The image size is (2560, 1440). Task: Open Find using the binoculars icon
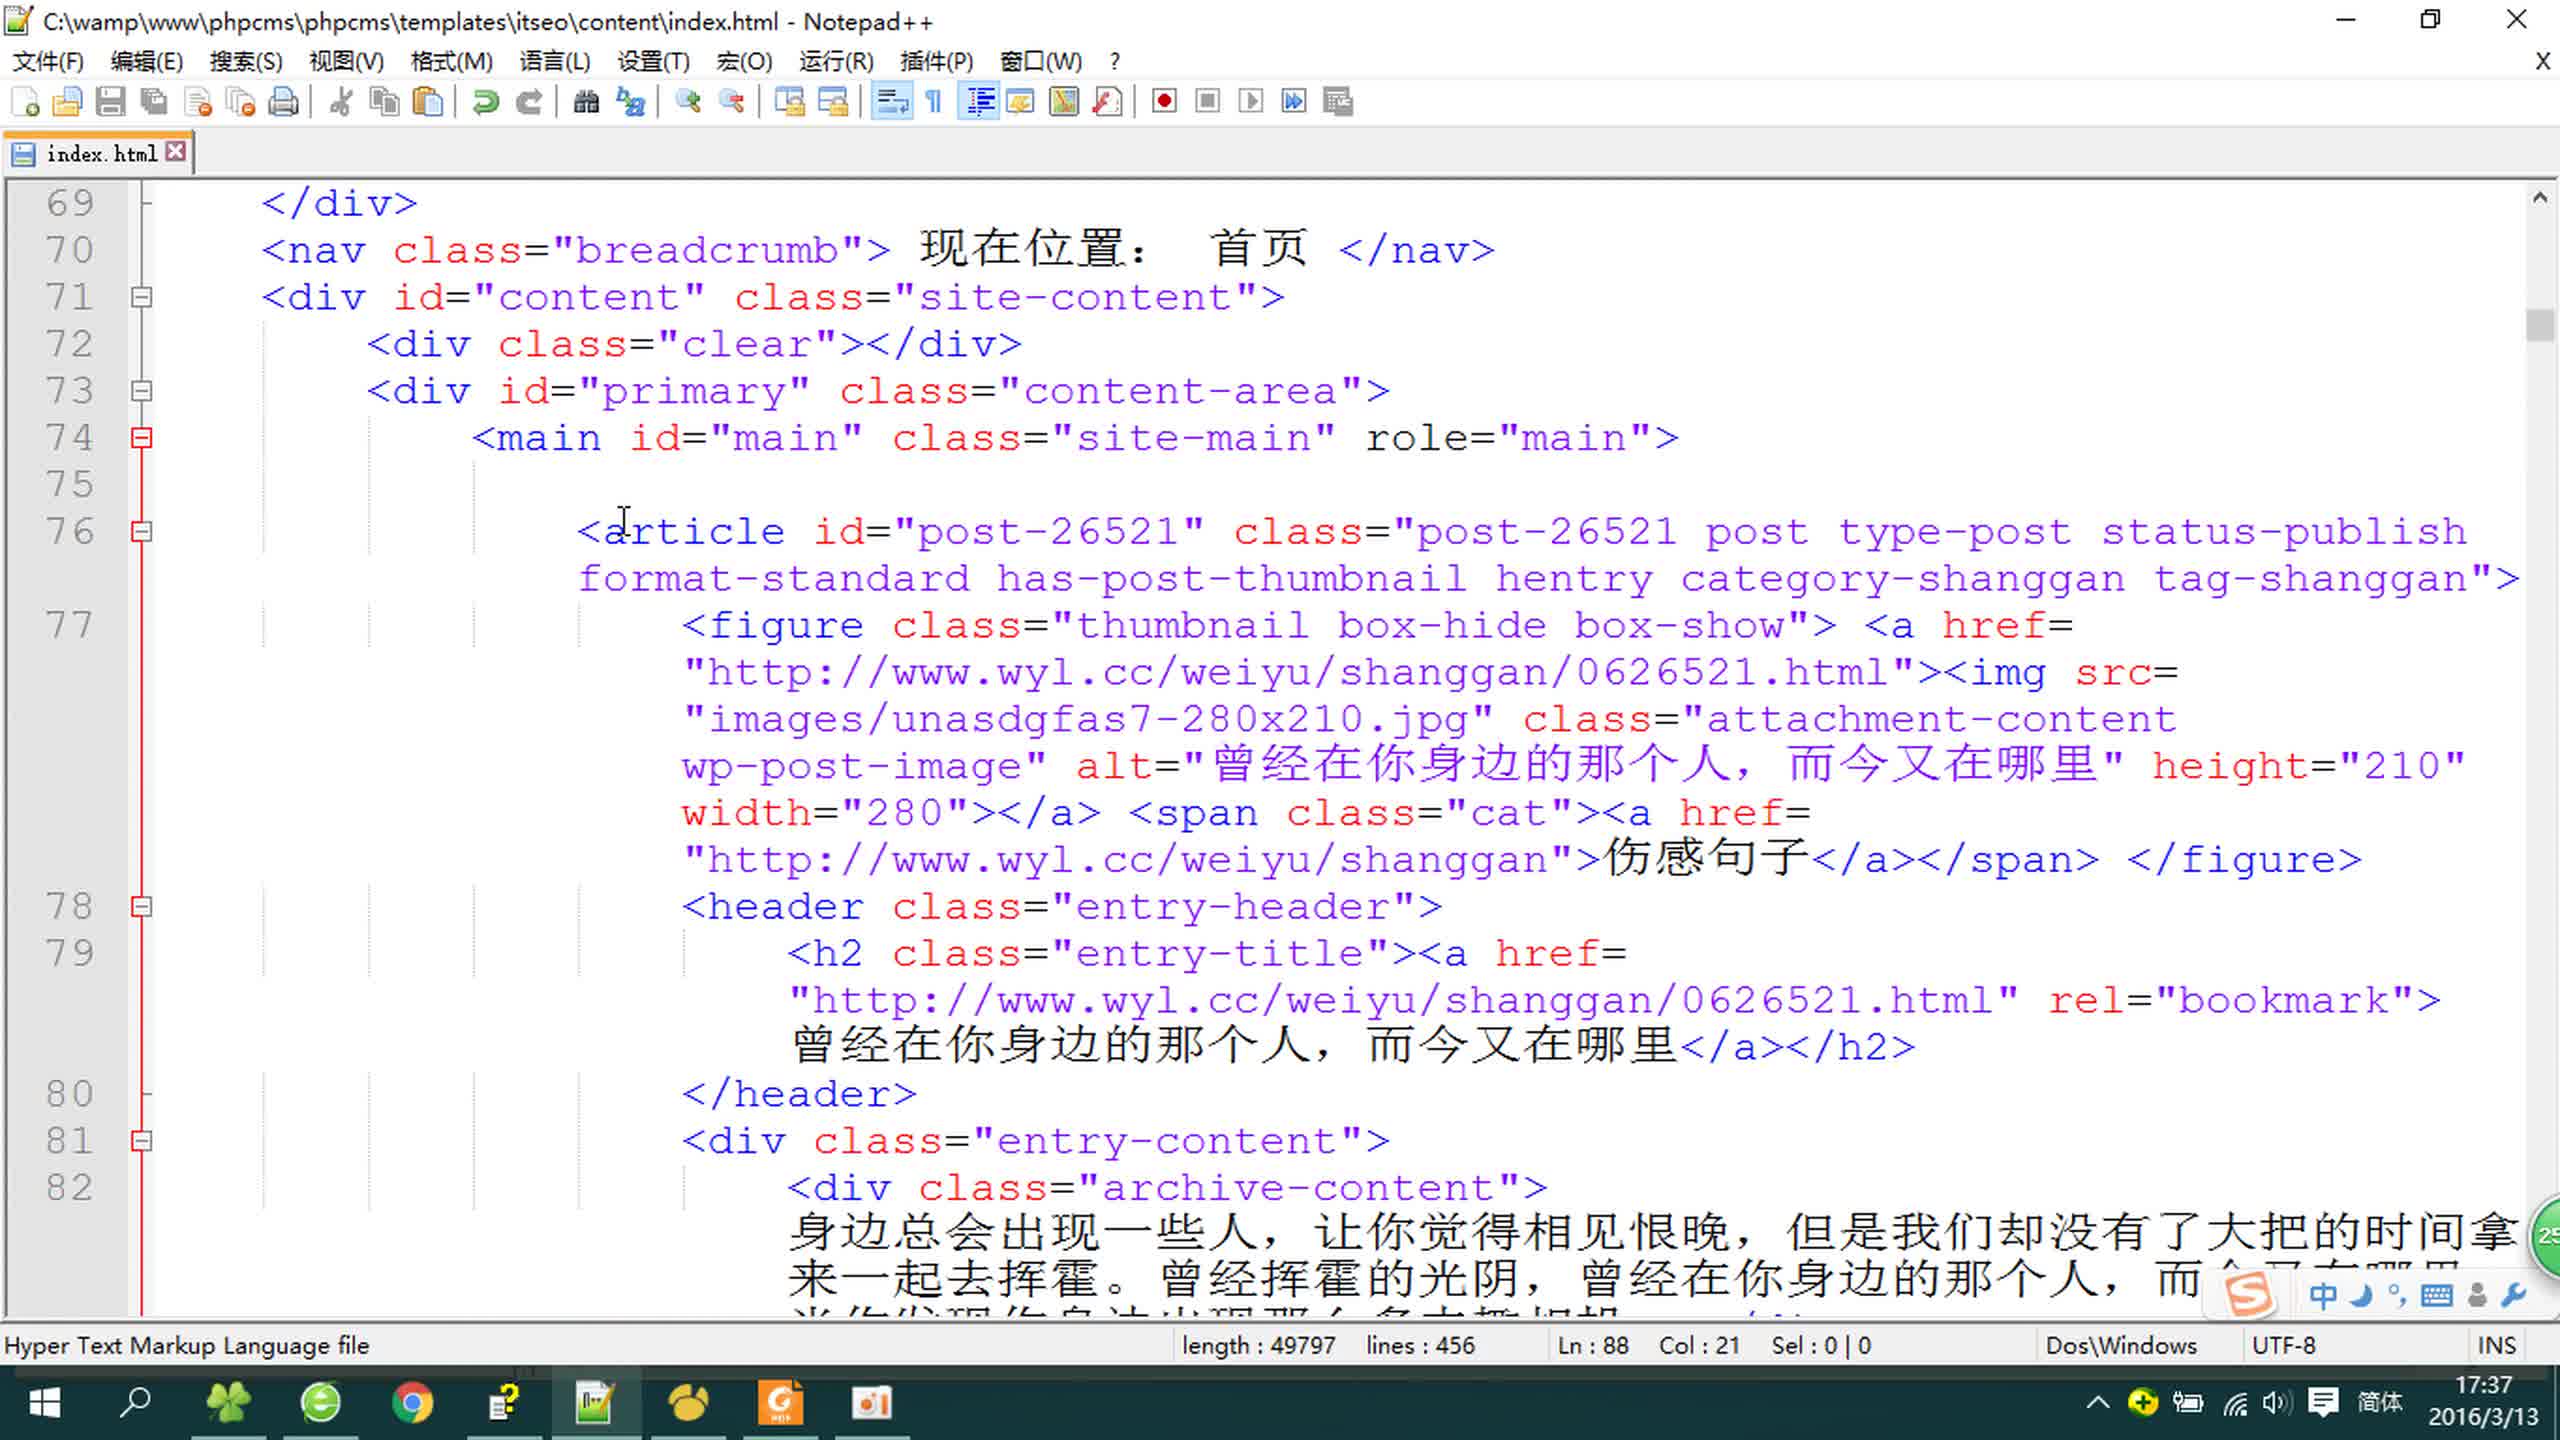(586, 101)
